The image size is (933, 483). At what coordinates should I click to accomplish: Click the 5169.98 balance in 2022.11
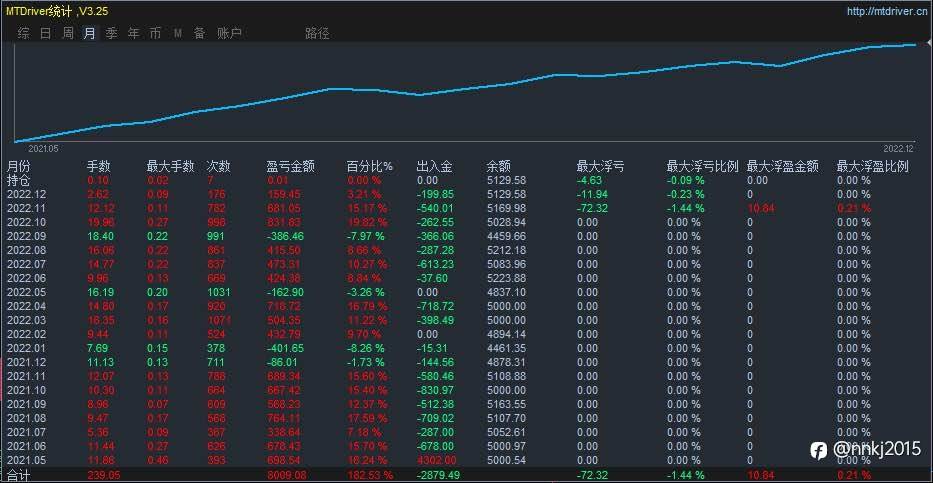click(506, 208)
